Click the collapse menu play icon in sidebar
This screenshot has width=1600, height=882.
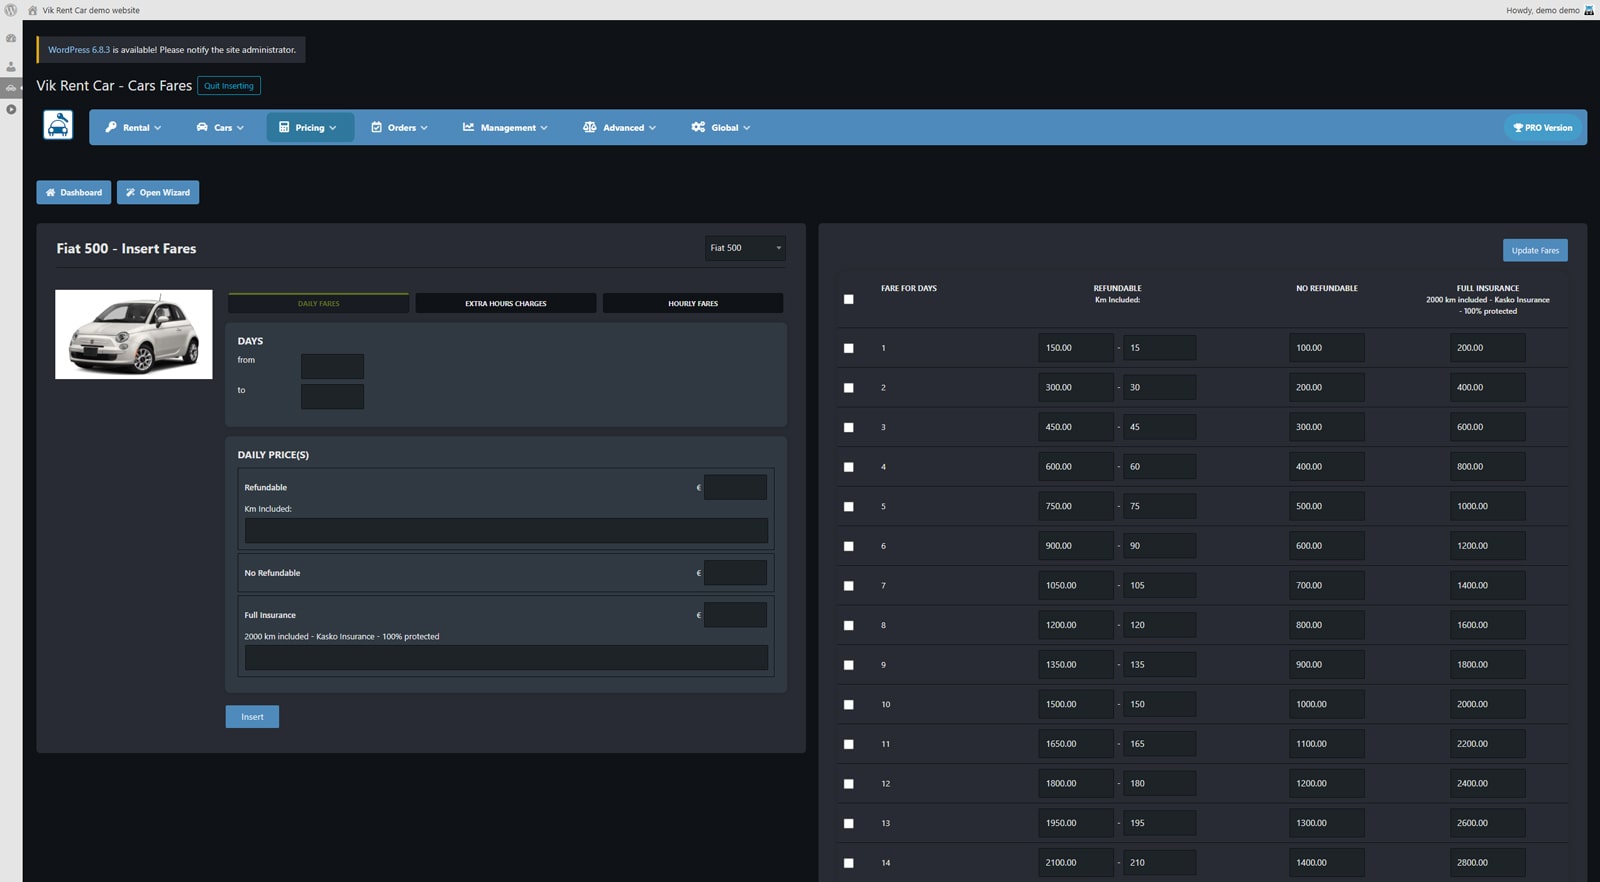point(11,109)
